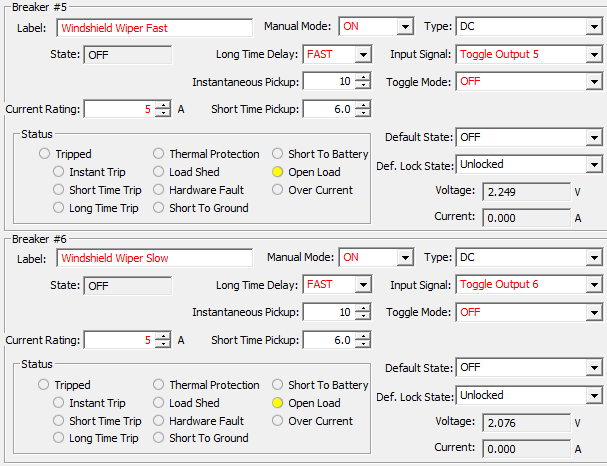Select Tripped radio button in Breaker #5
The height and width of the screenshot is (466, 607).
(44, 154)
